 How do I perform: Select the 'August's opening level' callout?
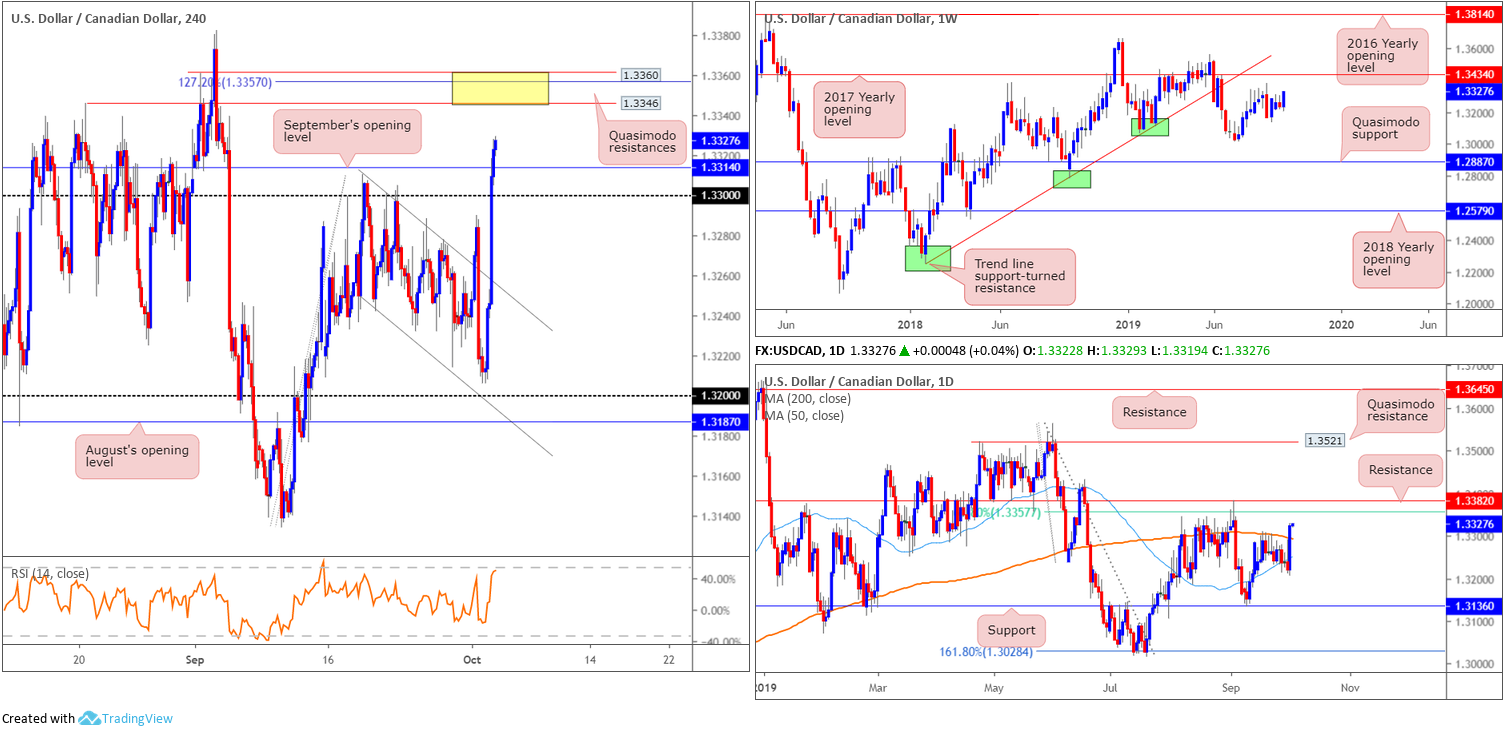(x=137, y=454)
